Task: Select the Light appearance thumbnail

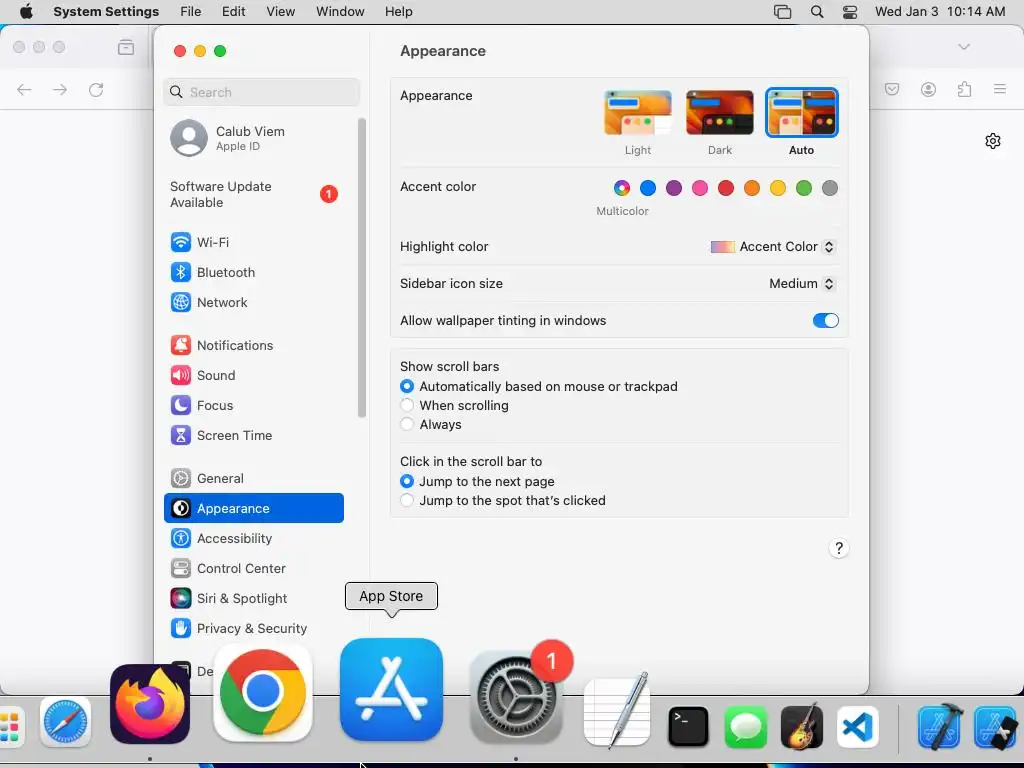Action: coord(638,112)
